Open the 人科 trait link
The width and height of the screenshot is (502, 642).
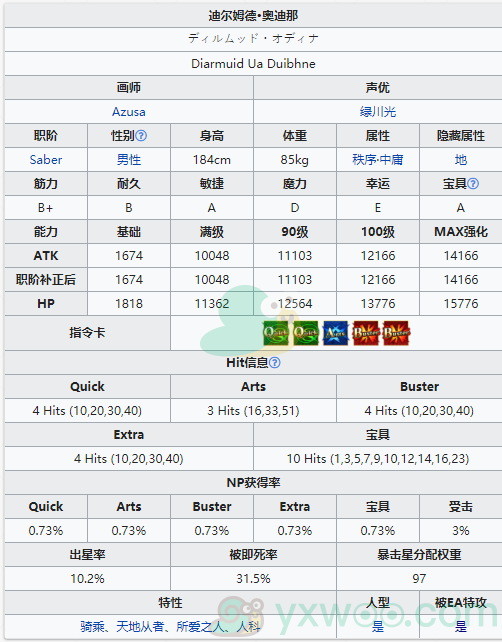coord(248,626)
